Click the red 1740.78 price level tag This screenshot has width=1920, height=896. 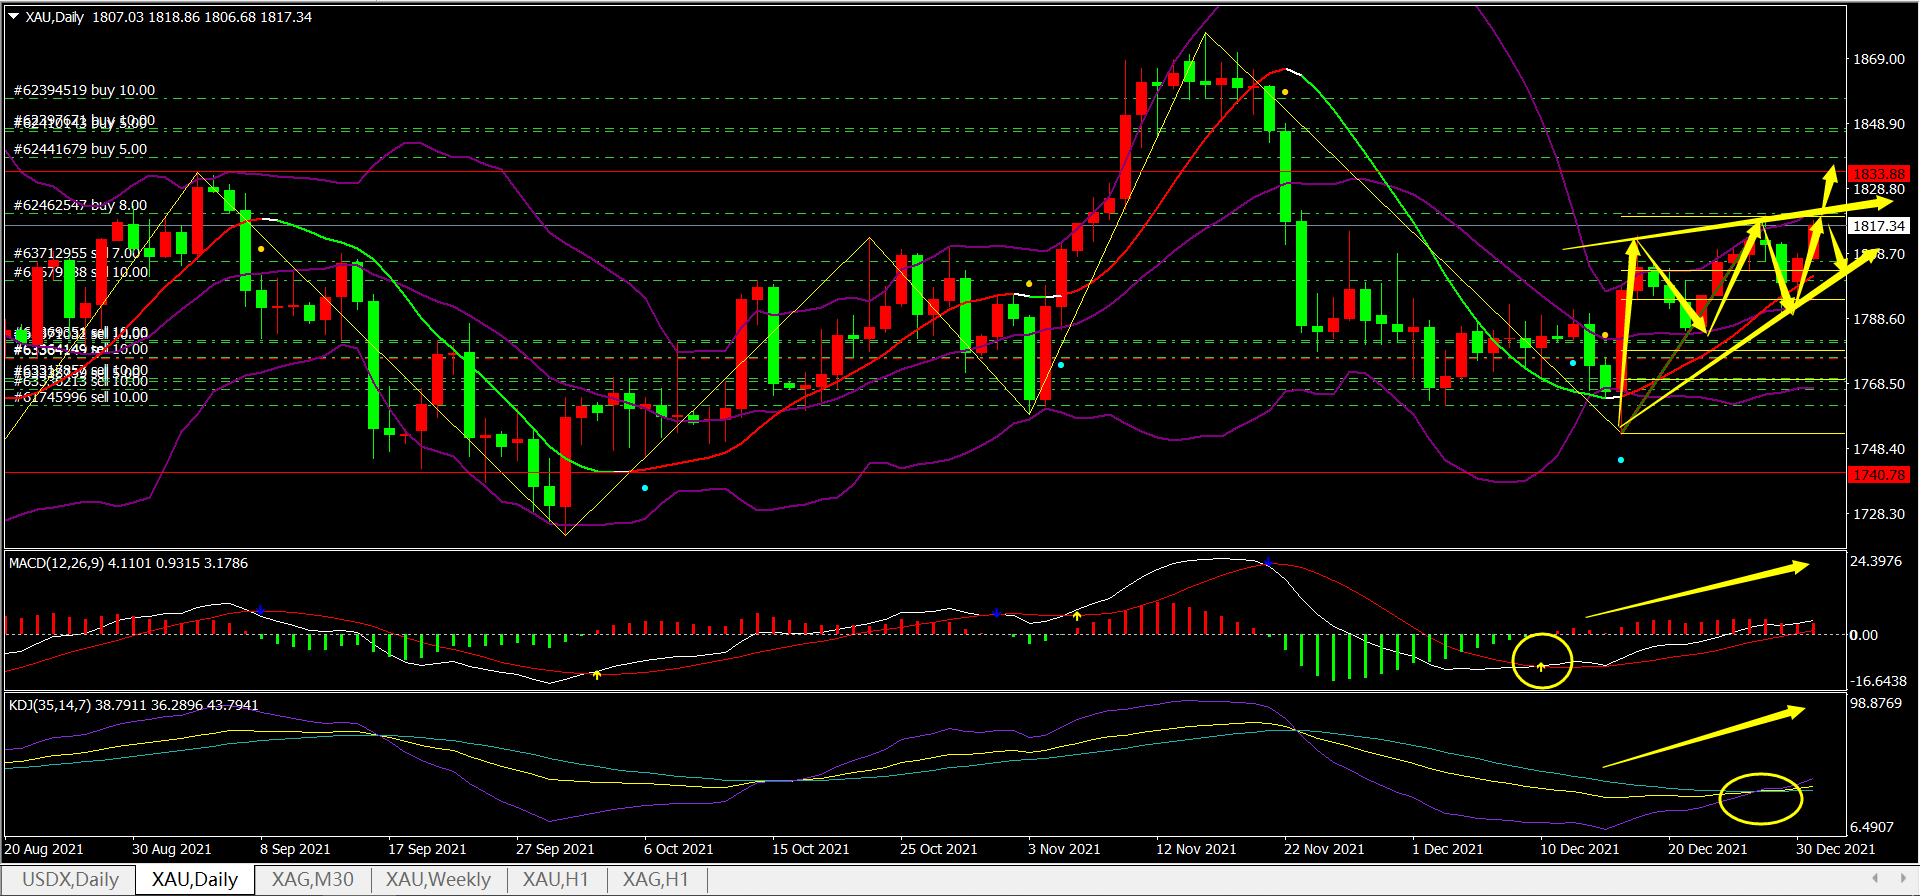[x=1879, y=475]
